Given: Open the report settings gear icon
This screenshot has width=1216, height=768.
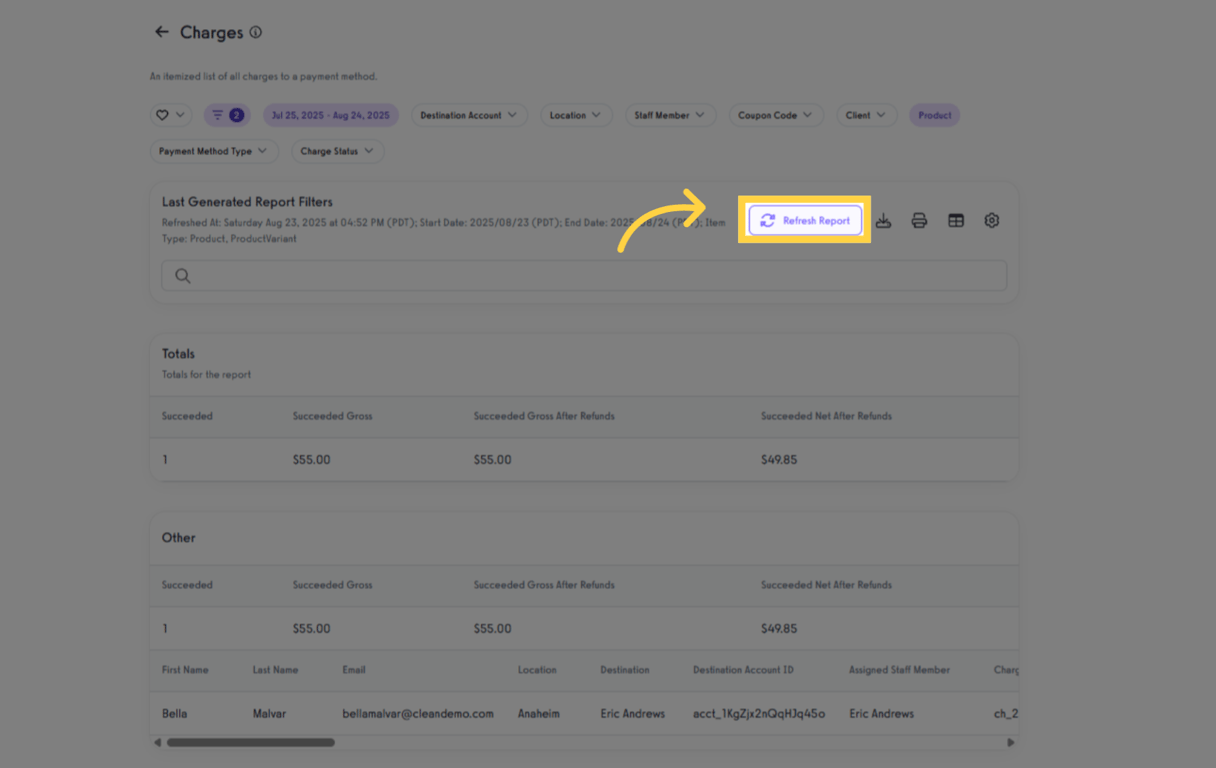Looking at the screenshot, I should (x=991, y=220).
